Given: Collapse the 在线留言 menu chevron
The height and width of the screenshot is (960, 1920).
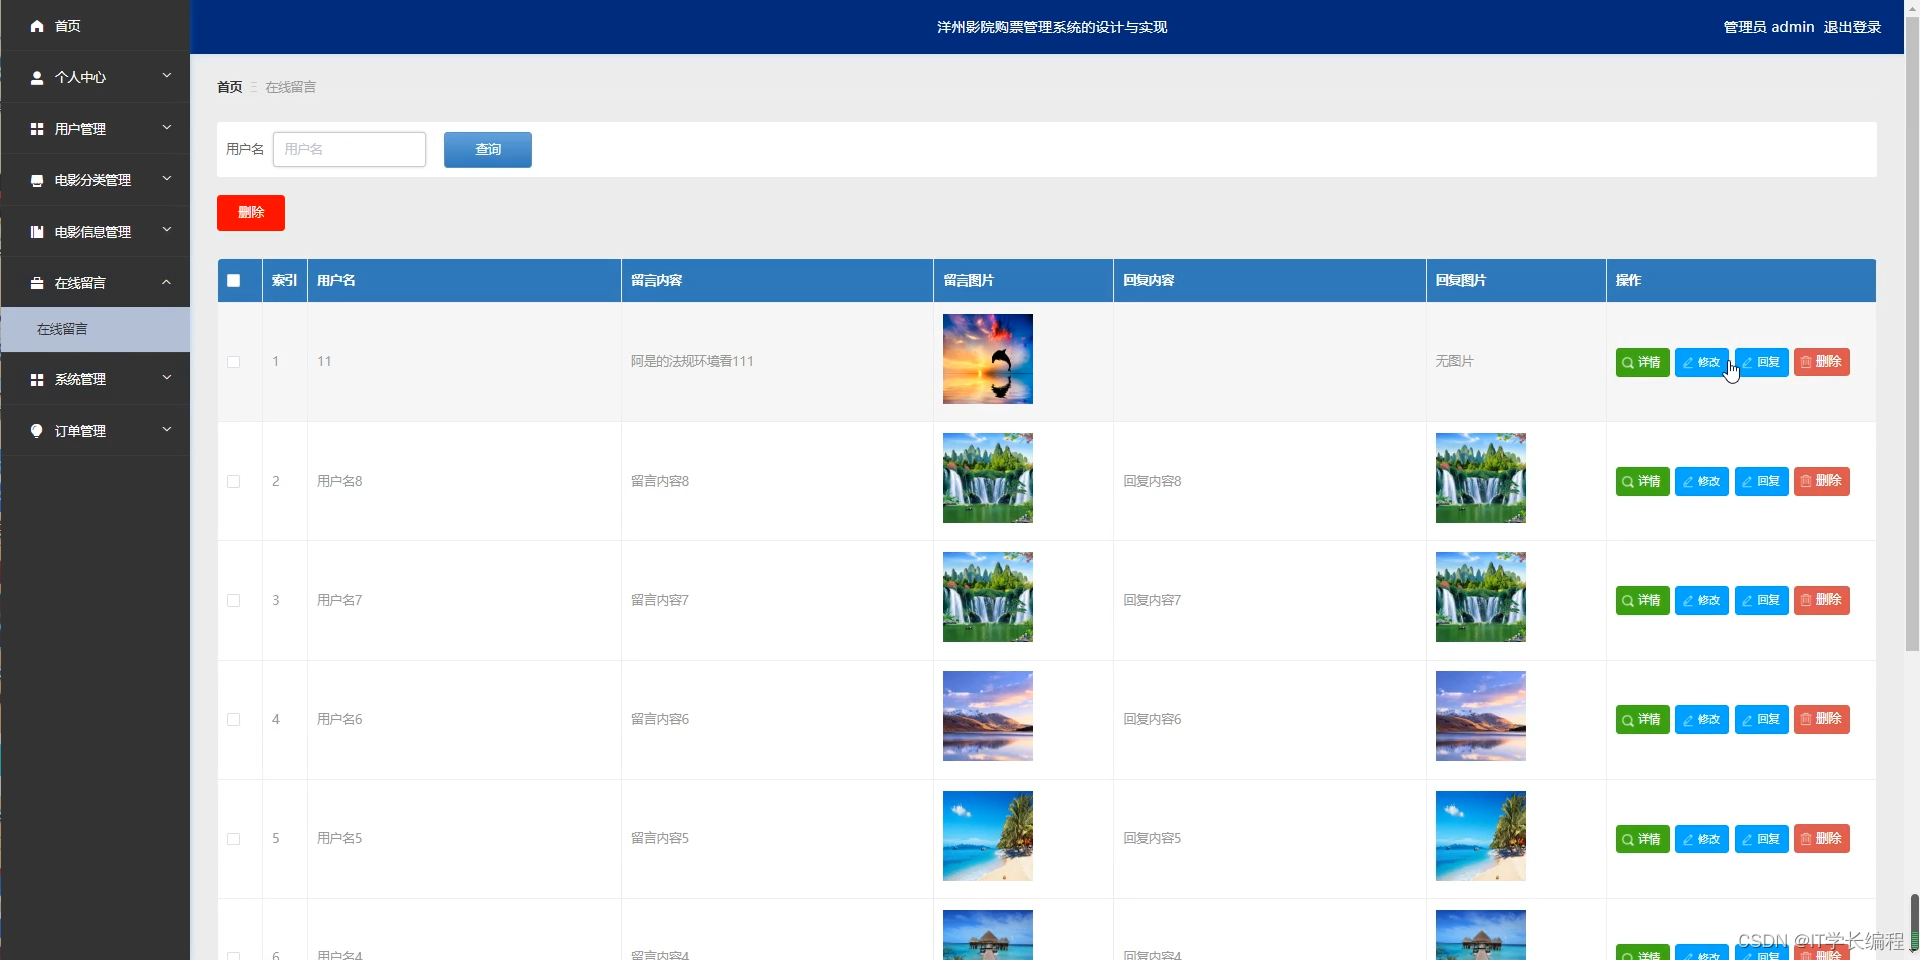Looking at the screenshot, I should point(167,282).
